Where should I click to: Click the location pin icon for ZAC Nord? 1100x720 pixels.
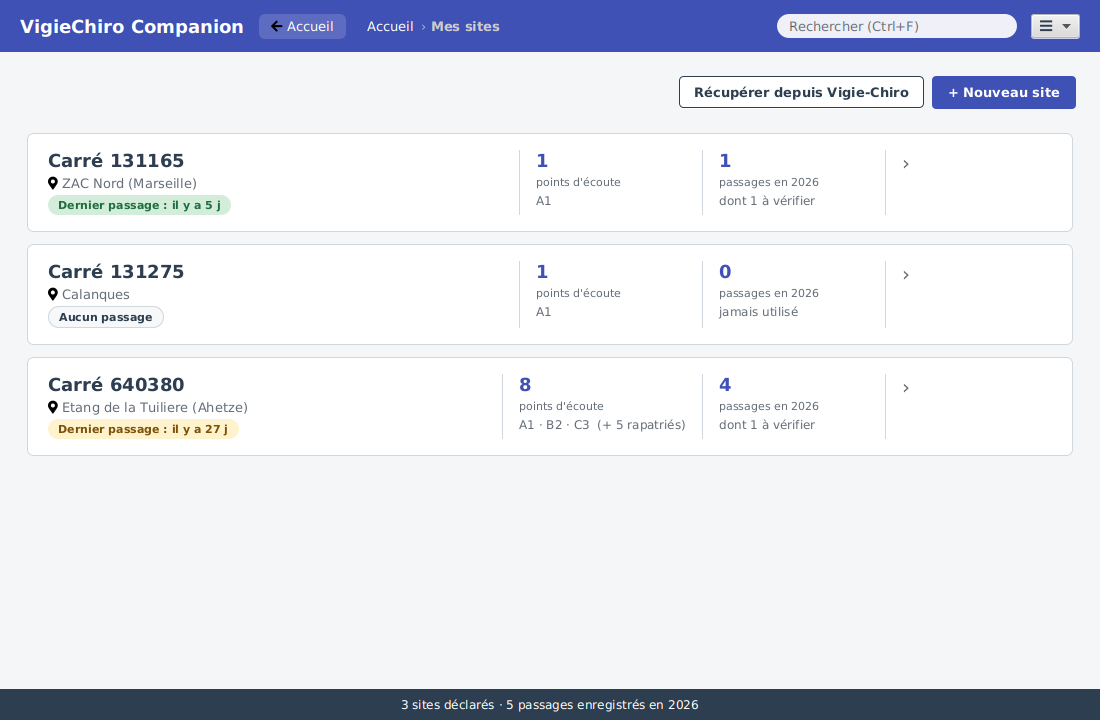tap(53, 183)
